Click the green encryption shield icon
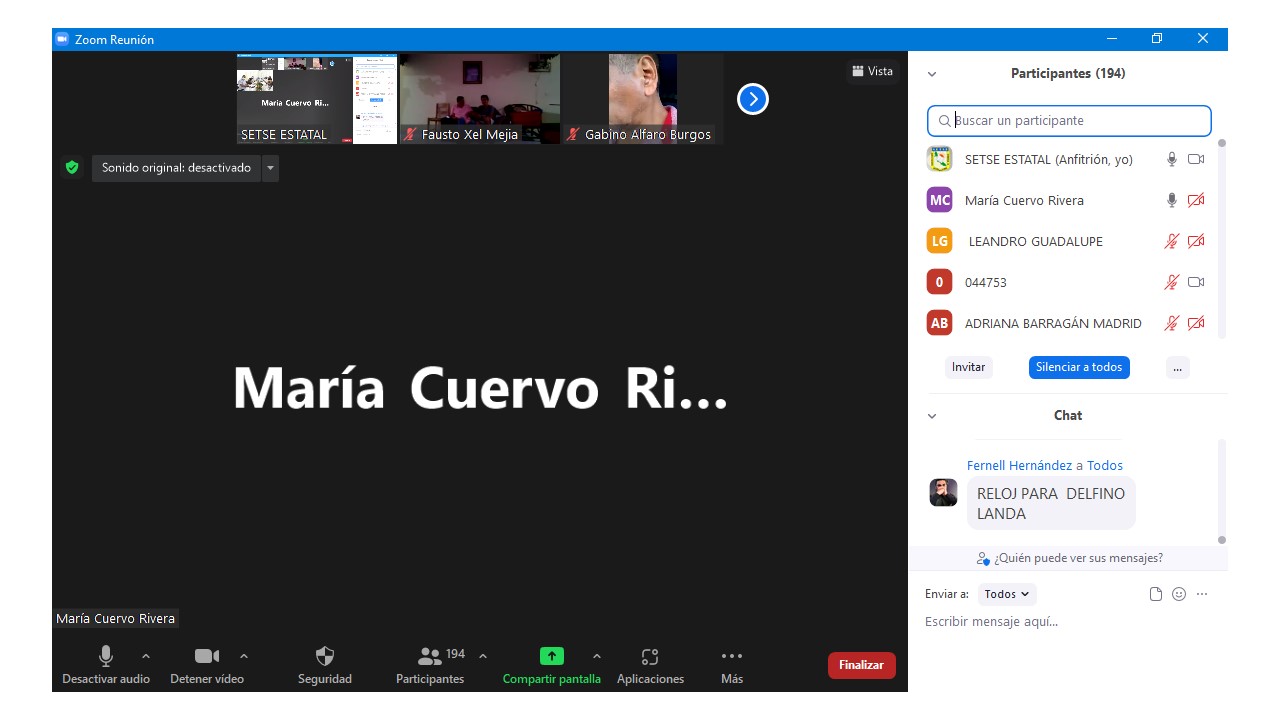The width and height of the screenshot is (1280, 720). coord(72,168)
